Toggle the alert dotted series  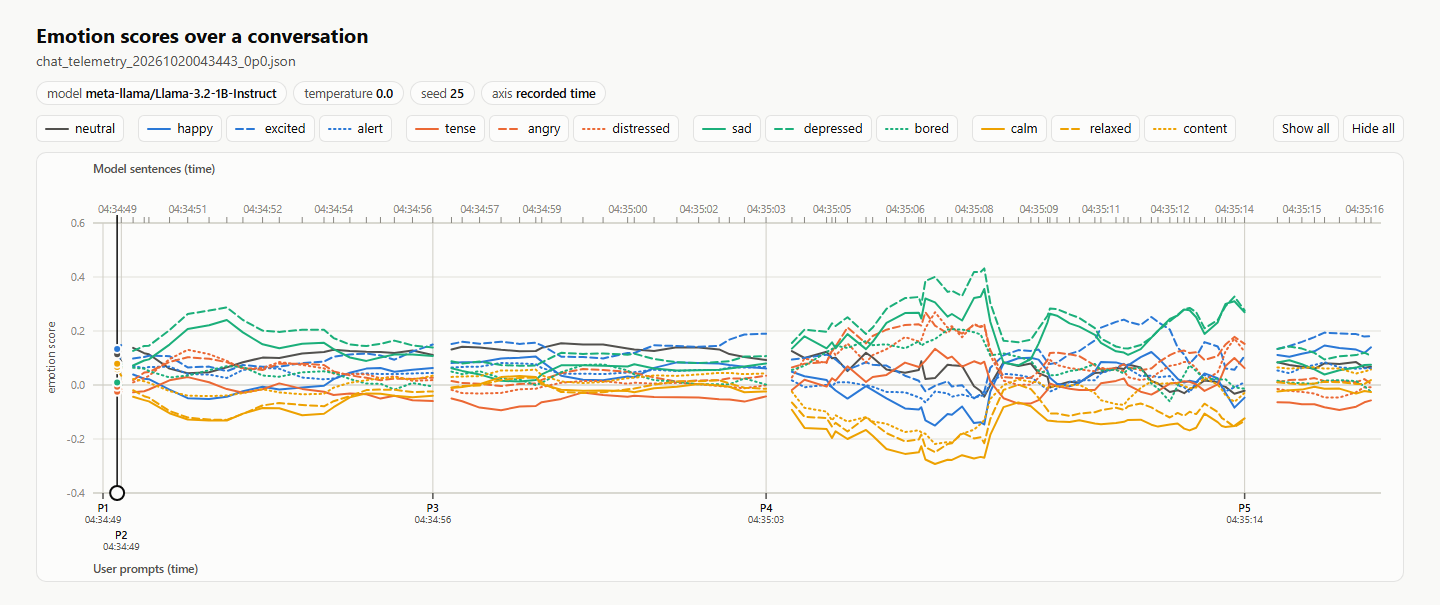(355, 128)
